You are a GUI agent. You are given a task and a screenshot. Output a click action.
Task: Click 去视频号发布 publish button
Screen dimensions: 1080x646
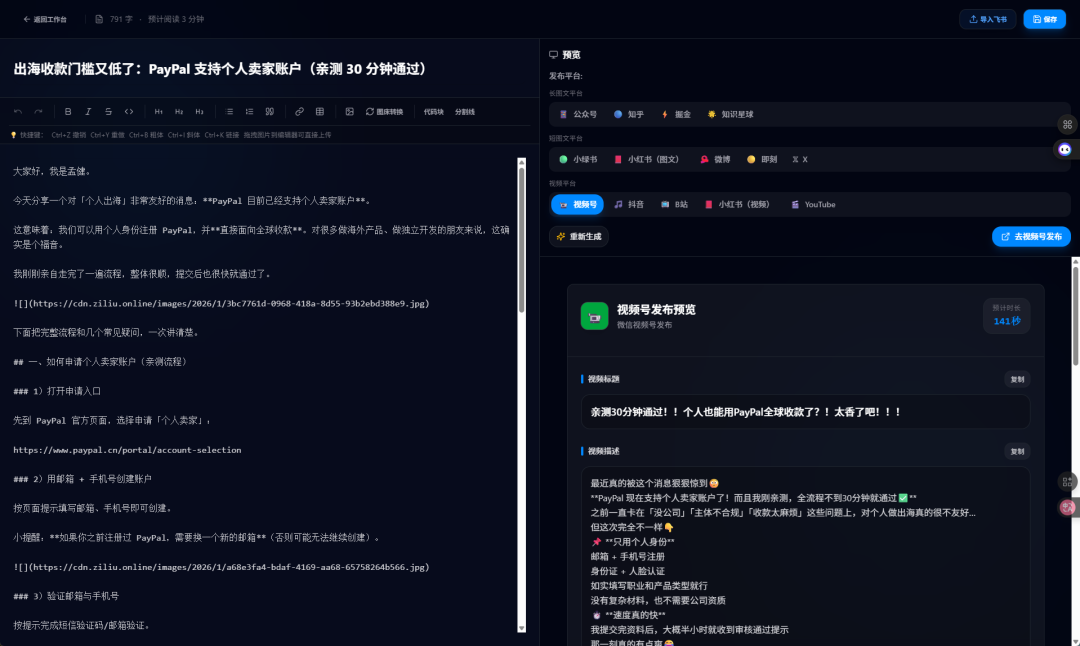(1031, 236)
